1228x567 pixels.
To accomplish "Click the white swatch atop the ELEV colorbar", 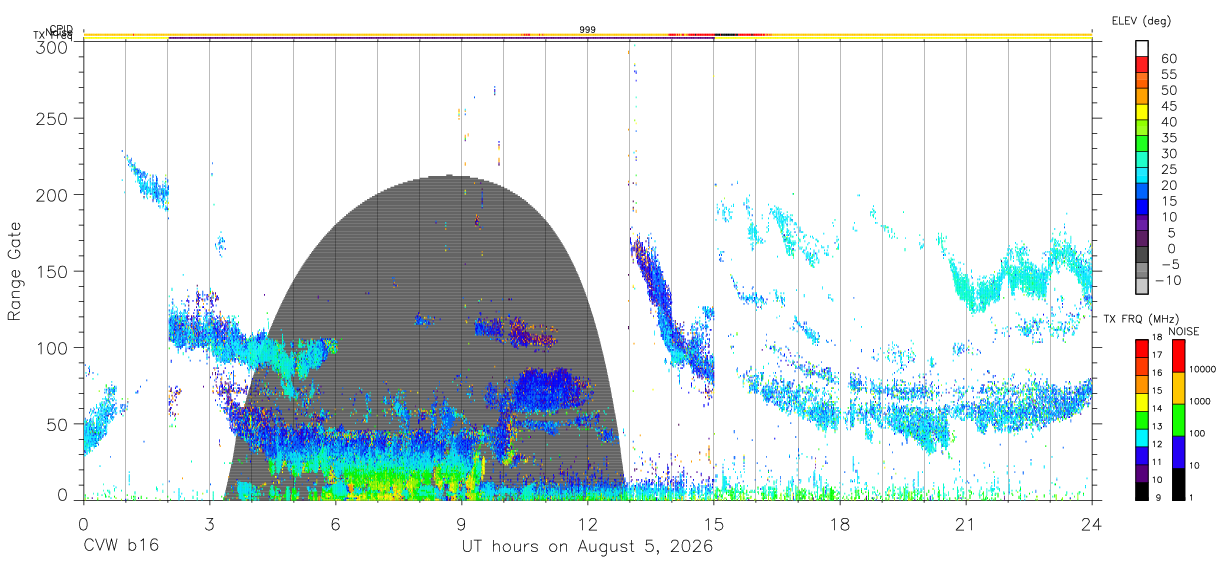I will click(x=1142, y=49).
